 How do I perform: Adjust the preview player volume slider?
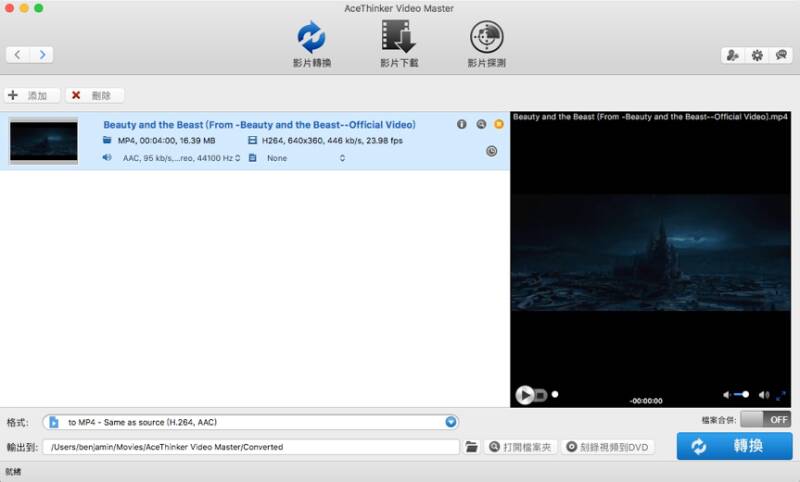pos(741,394)
